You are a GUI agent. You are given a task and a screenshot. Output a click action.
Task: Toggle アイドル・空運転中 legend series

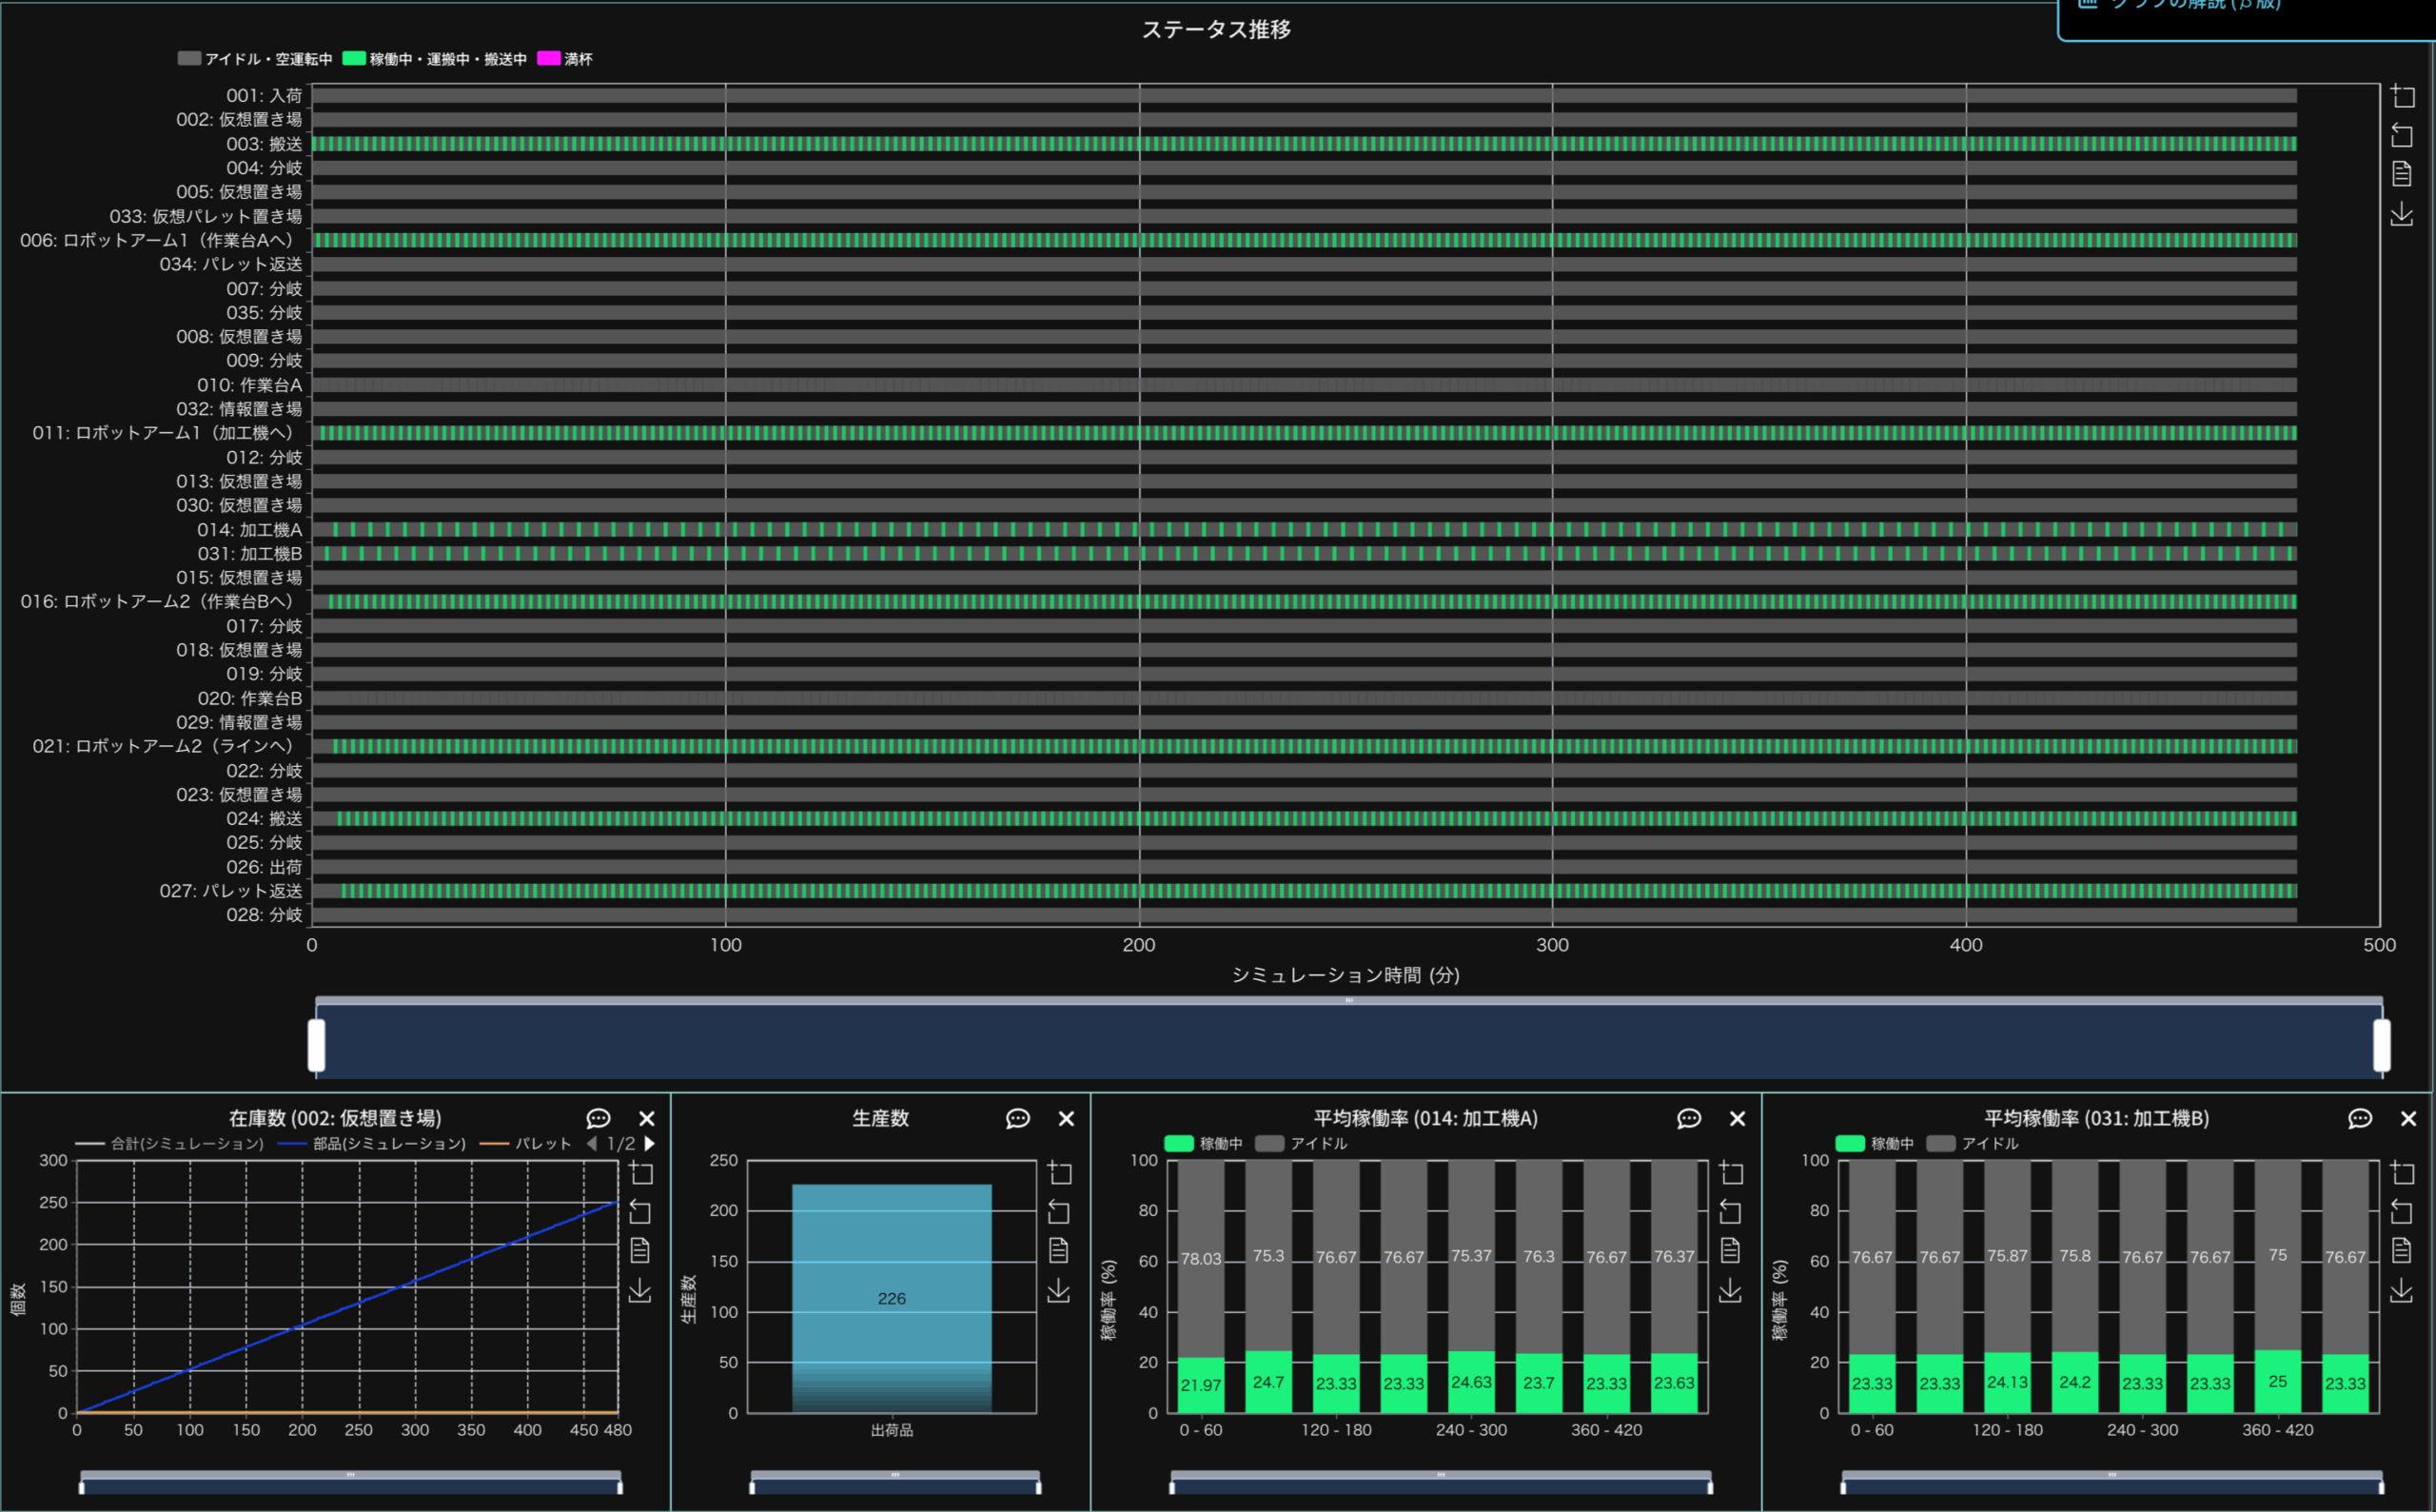(x=254, y=59)
